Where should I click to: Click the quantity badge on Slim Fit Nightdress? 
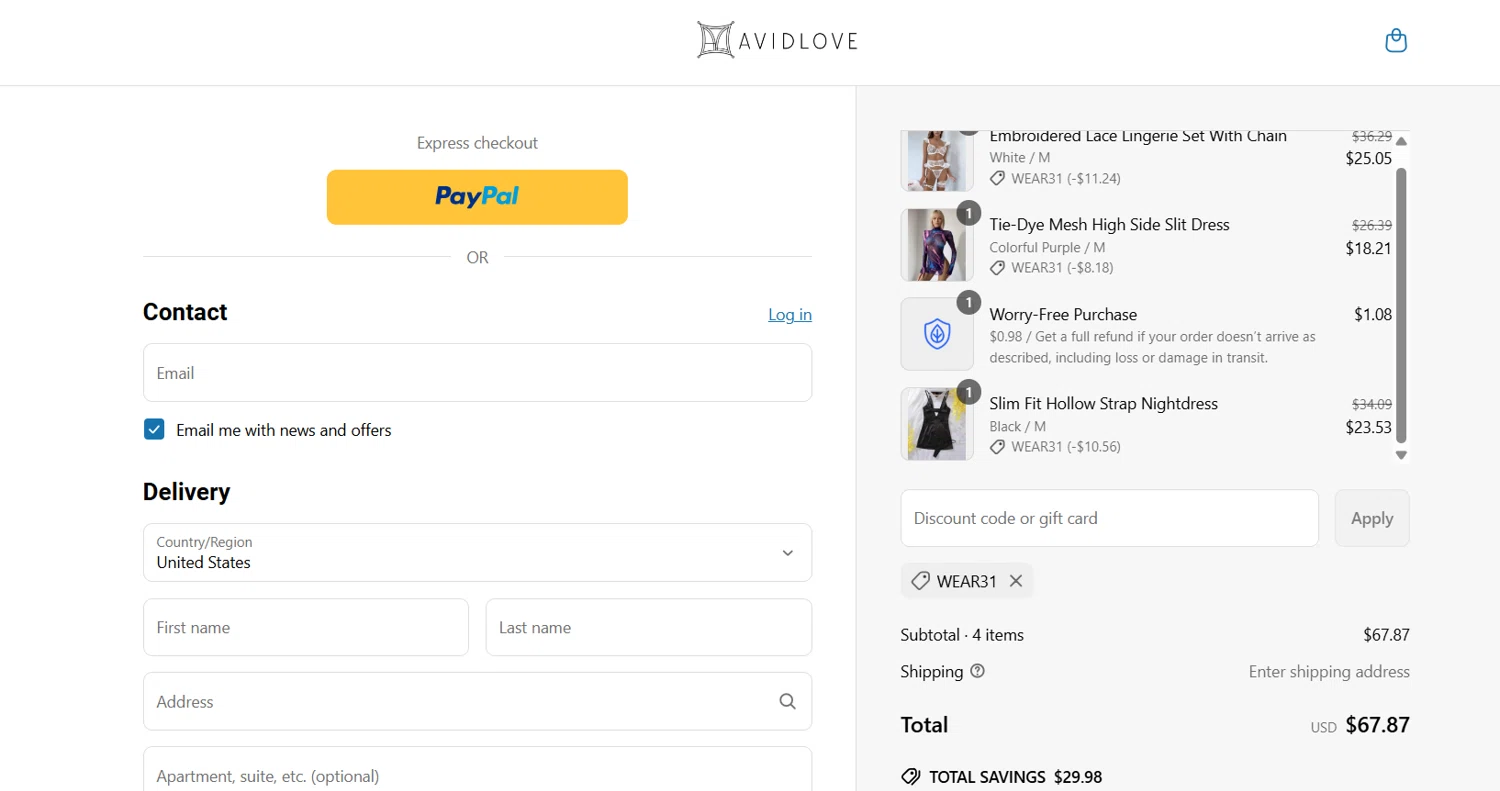click(x=968, y=391)
